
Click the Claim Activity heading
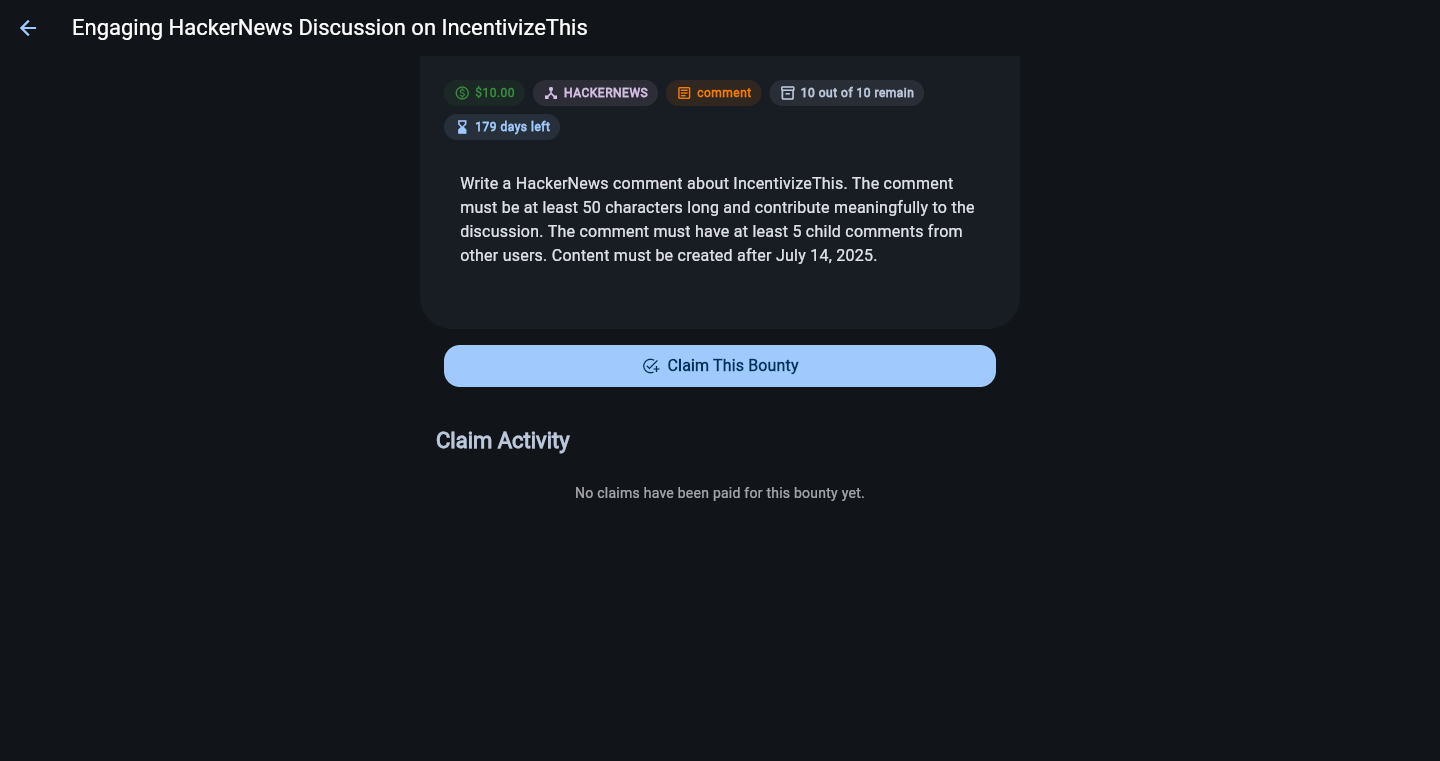[503, 441]
